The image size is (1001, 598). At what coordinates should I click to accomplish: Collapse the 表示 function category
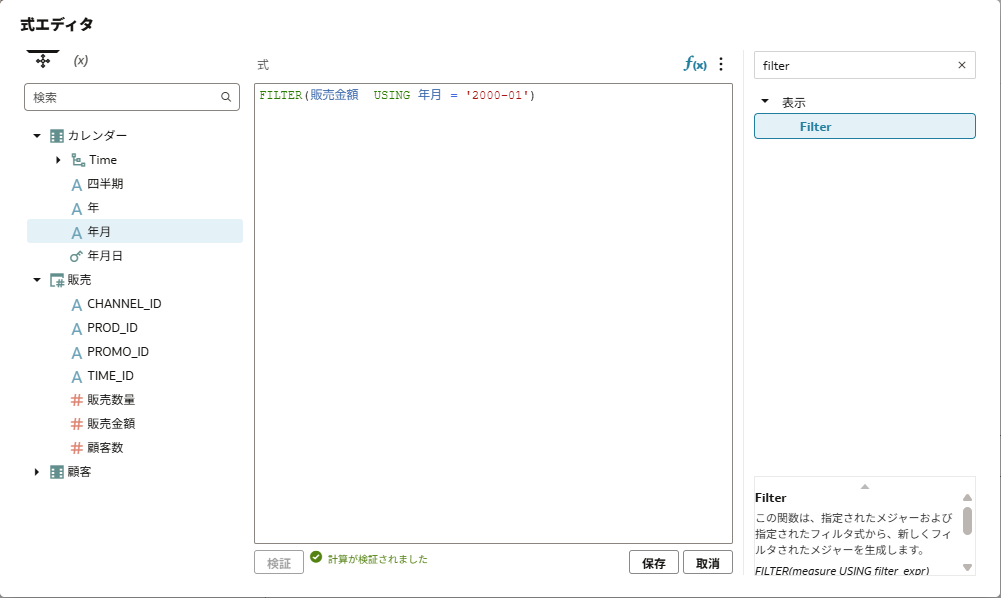point(765,102)
